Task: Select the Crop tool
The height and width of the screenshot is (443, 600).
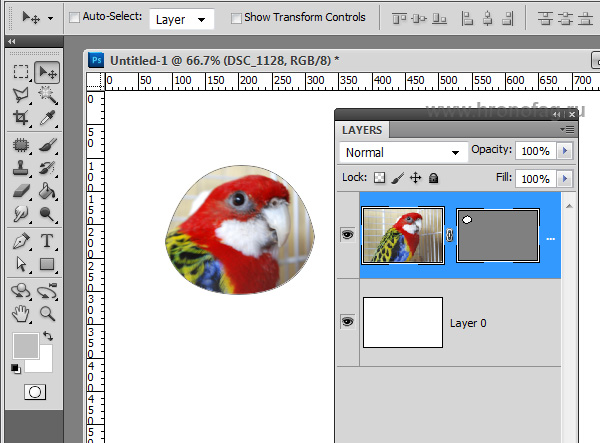Action: point(20,119)
